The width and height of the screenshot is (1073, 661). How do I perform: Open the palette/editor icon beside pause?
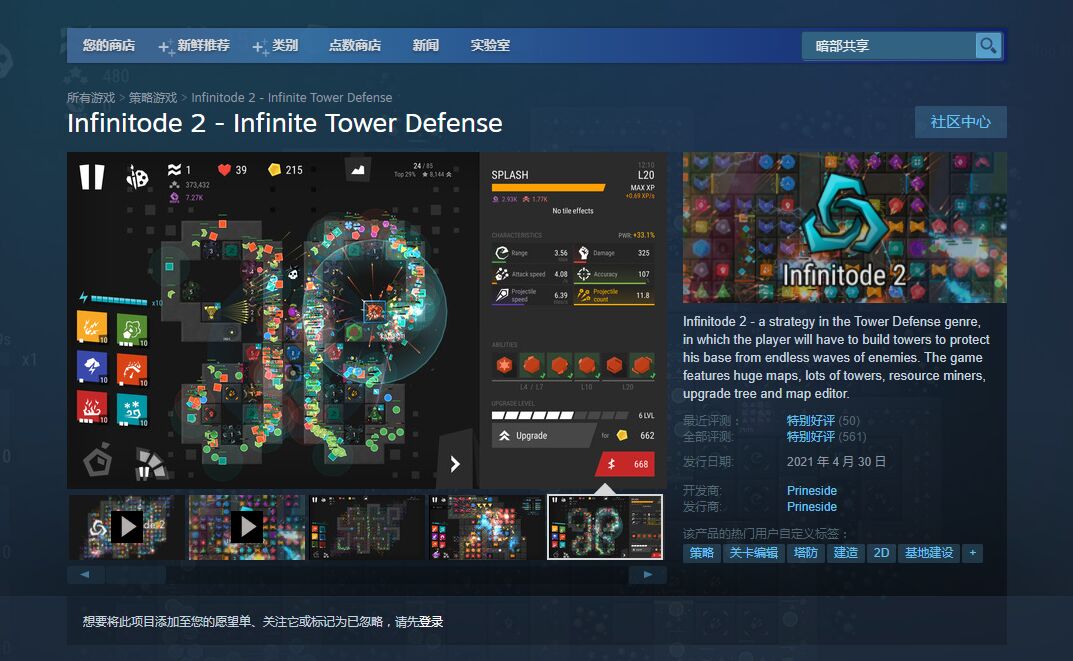pyautogui.click(x=137, y=175)
